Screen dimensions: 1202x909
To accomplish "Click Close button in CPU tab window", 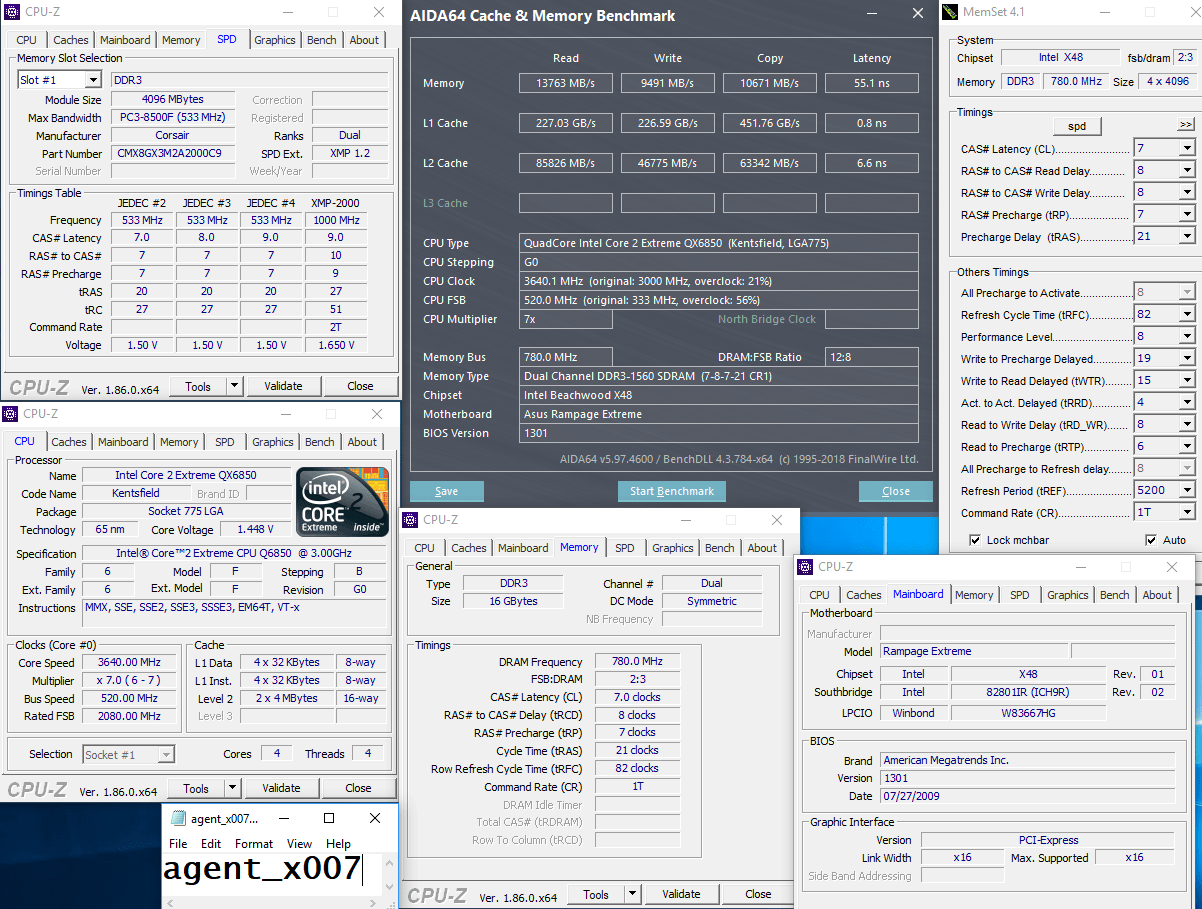I will [x=358, y=788].
